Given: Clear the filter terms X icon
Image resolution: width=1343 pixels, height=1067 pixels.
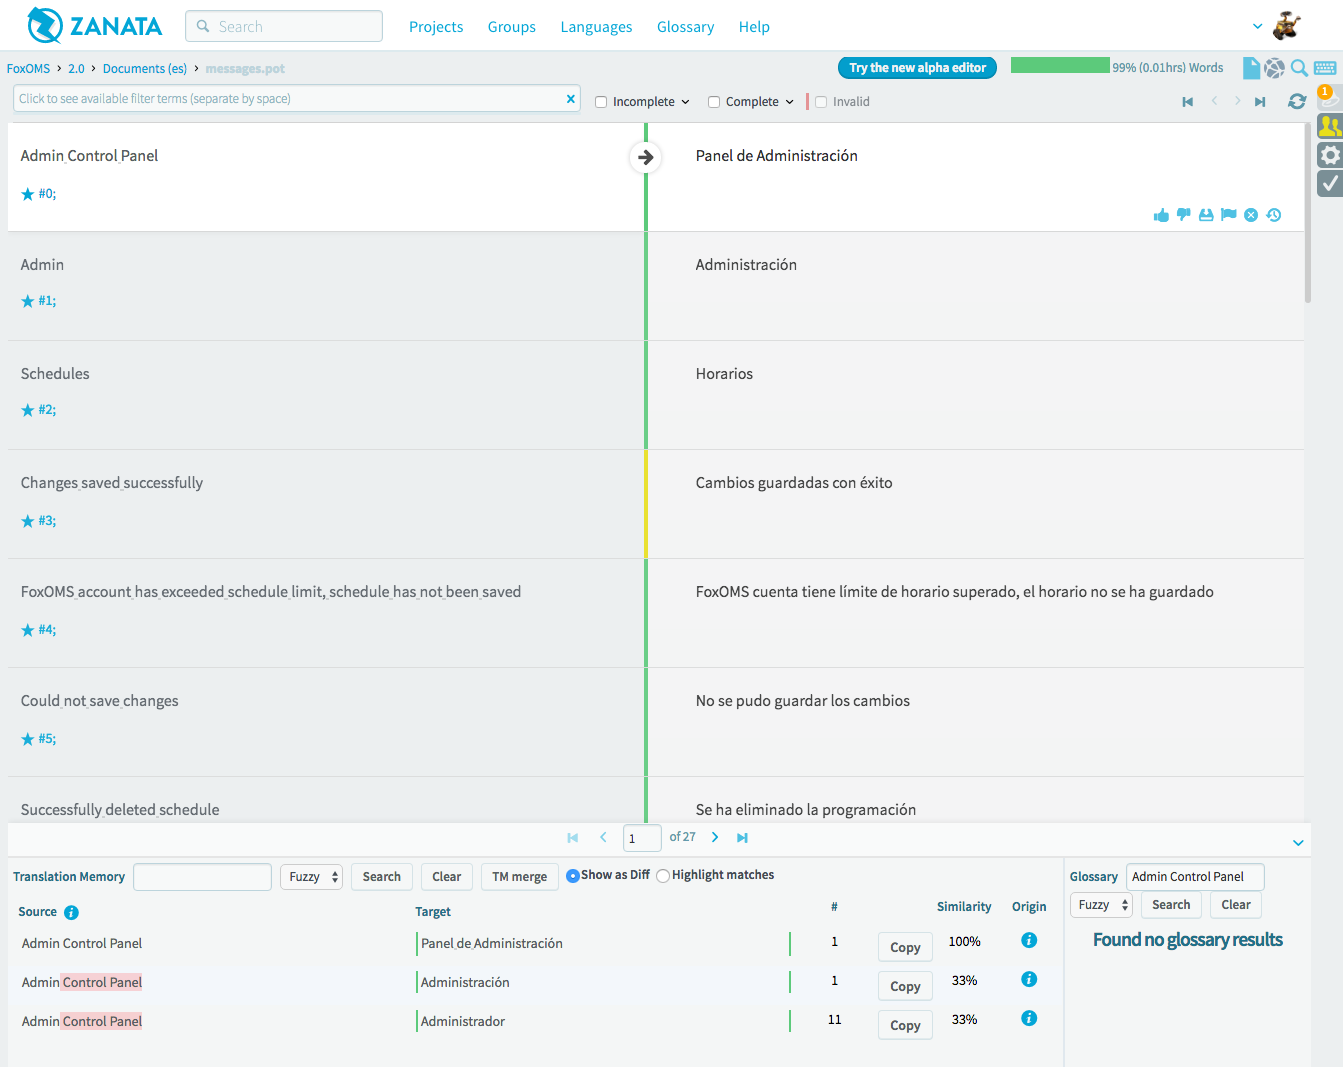Looking at the screenshot, I should pos(571,99).
